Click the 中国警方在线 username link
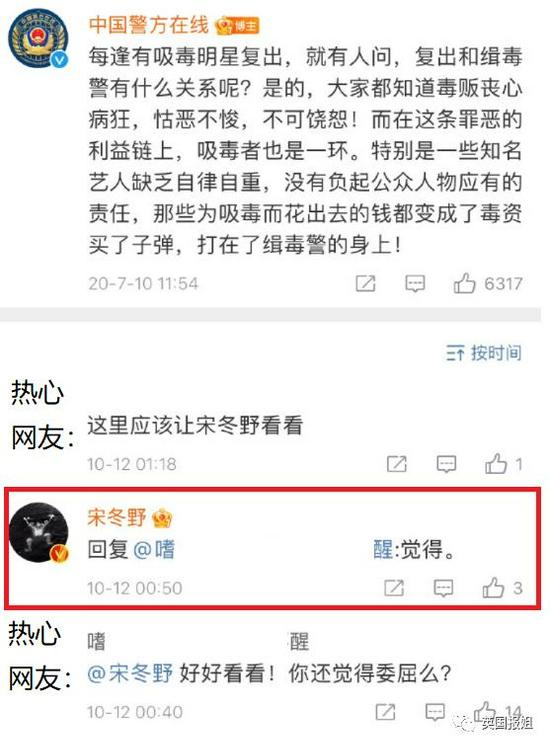The width and height of the screenshot is (550, 748). tap(149, 25)
